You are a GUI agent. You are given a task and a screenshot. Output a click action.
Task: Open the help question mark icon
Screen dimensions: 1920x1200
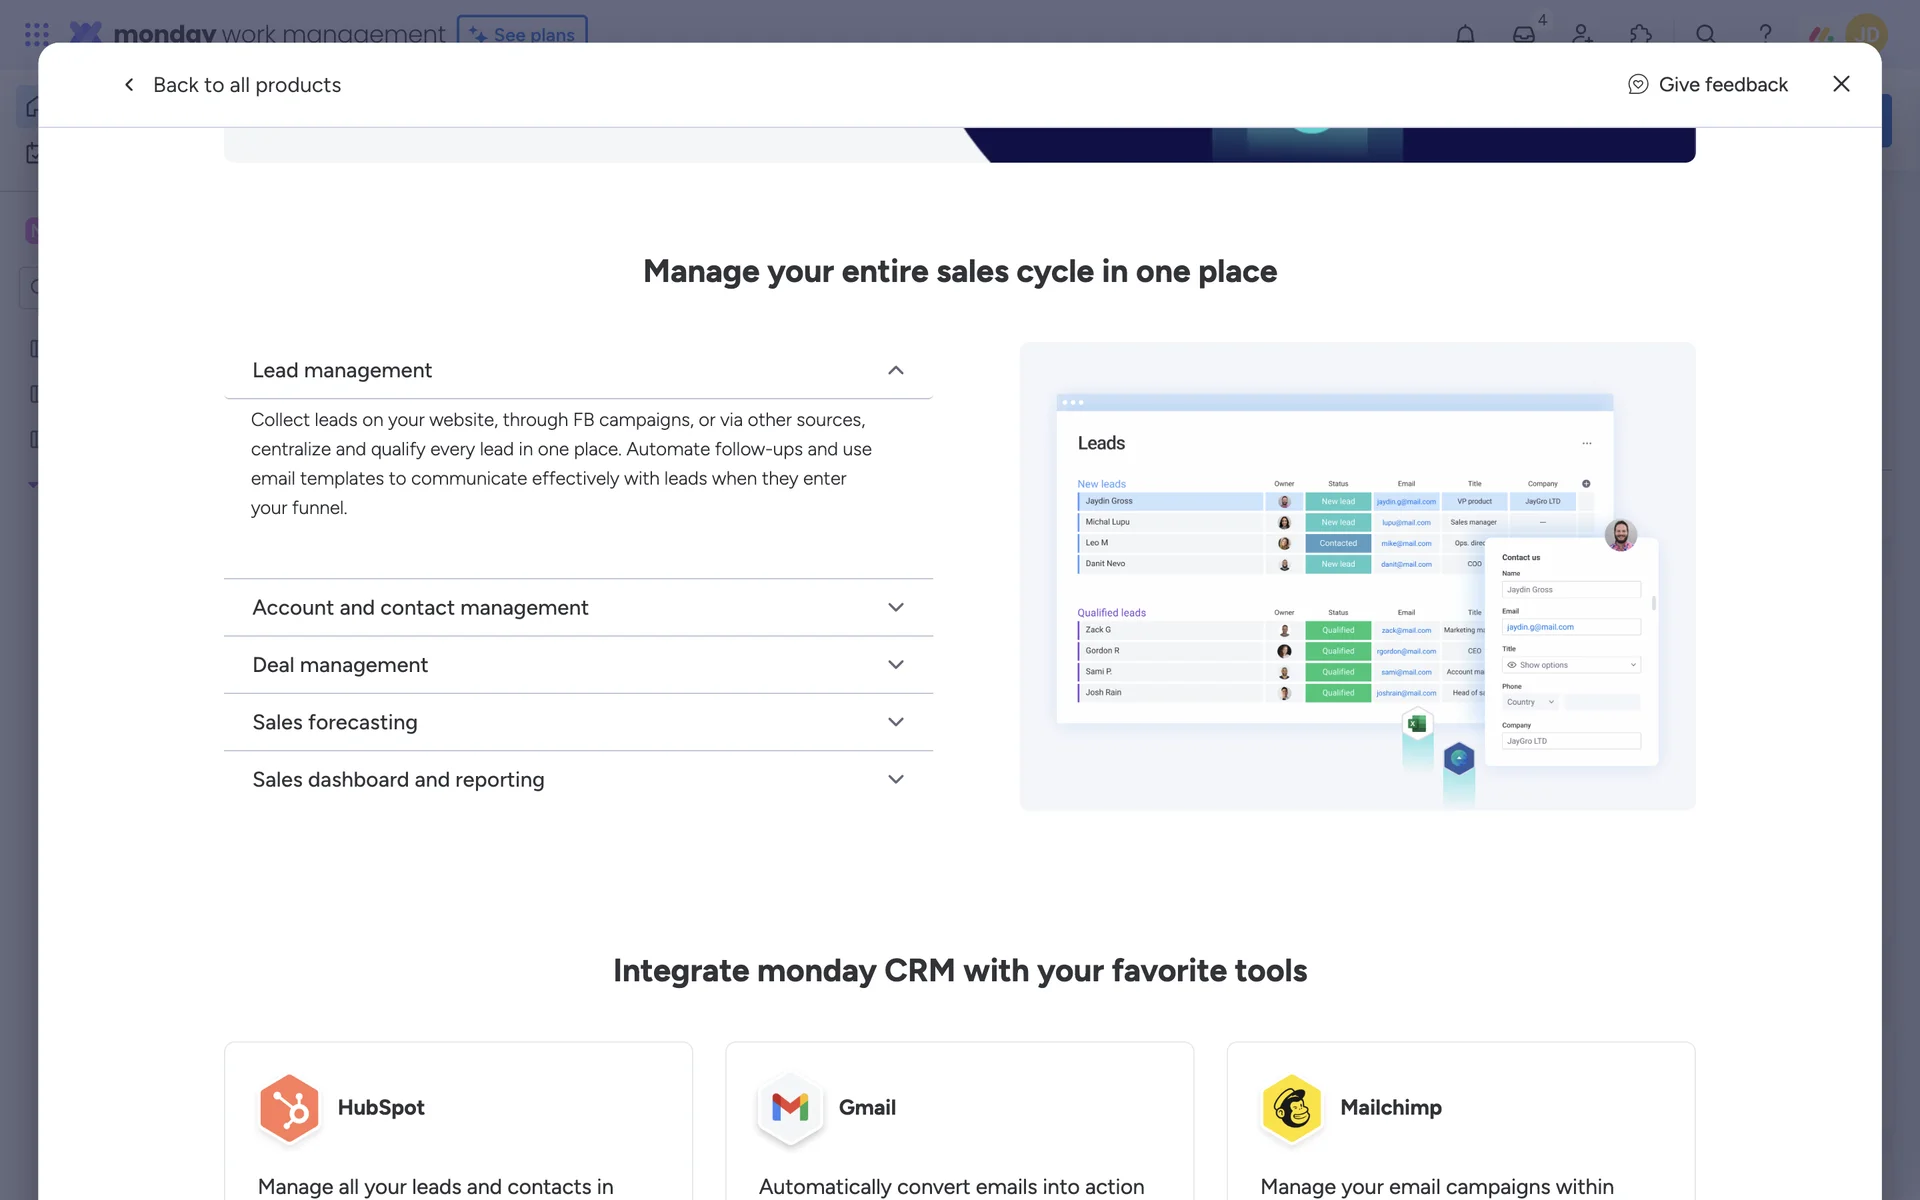[1765, 34]
